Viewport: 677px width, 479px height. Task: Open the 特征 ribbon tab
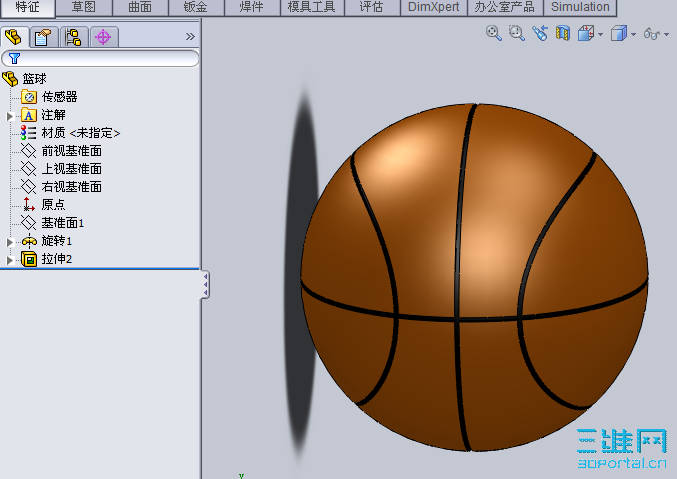point(28,7)
